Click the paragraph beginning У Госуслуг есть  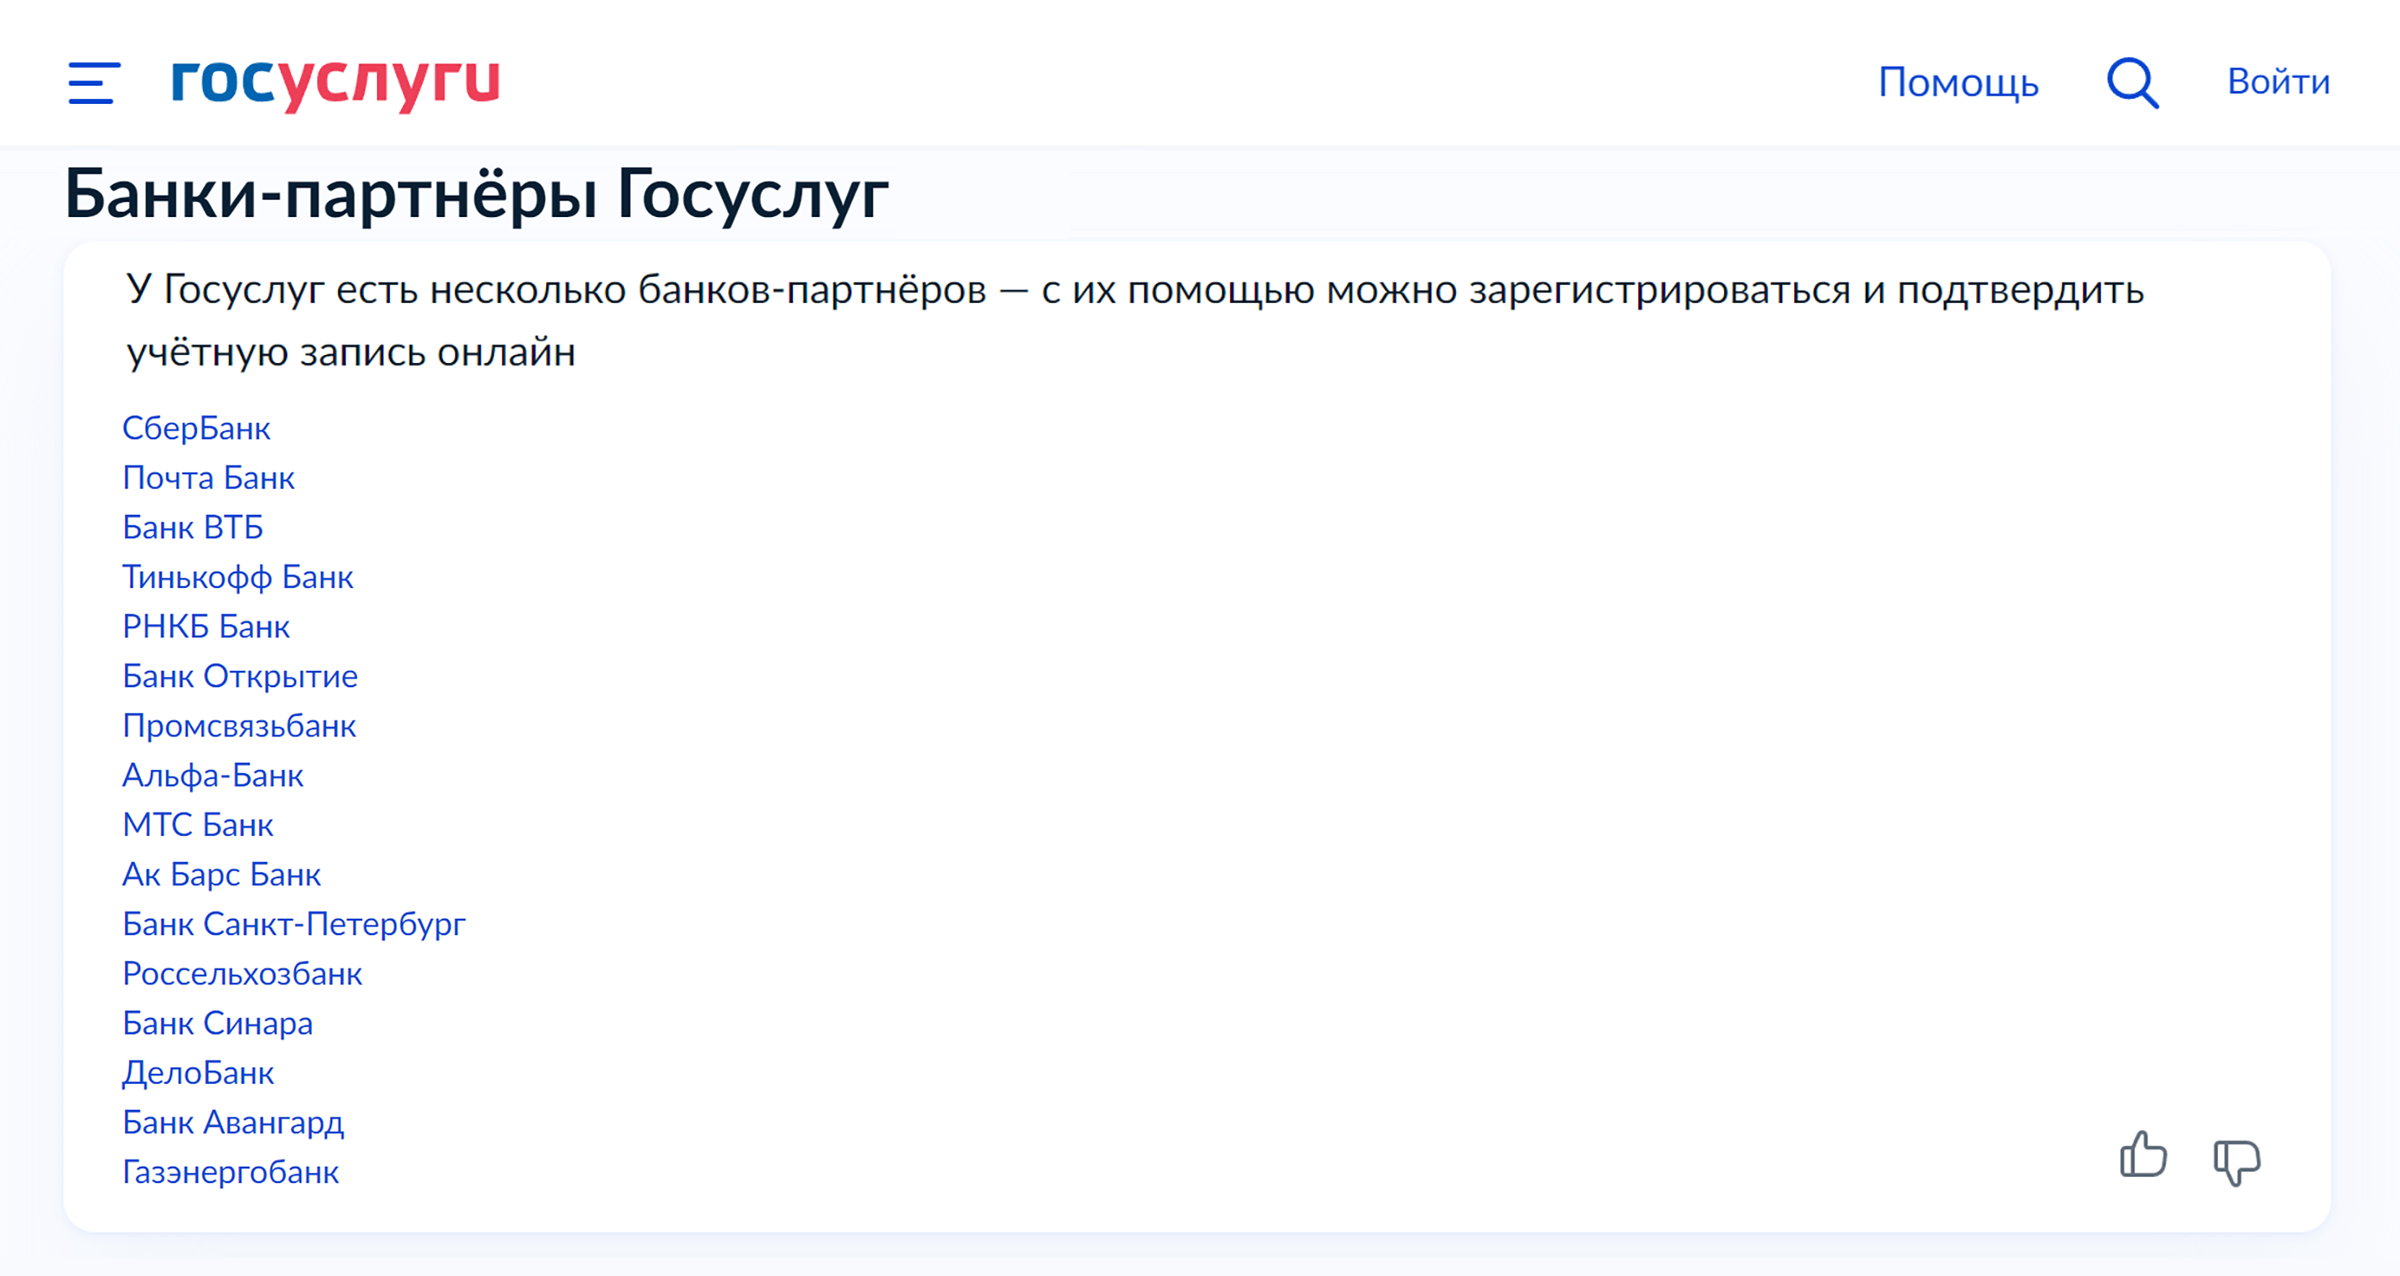[1135, 321]
